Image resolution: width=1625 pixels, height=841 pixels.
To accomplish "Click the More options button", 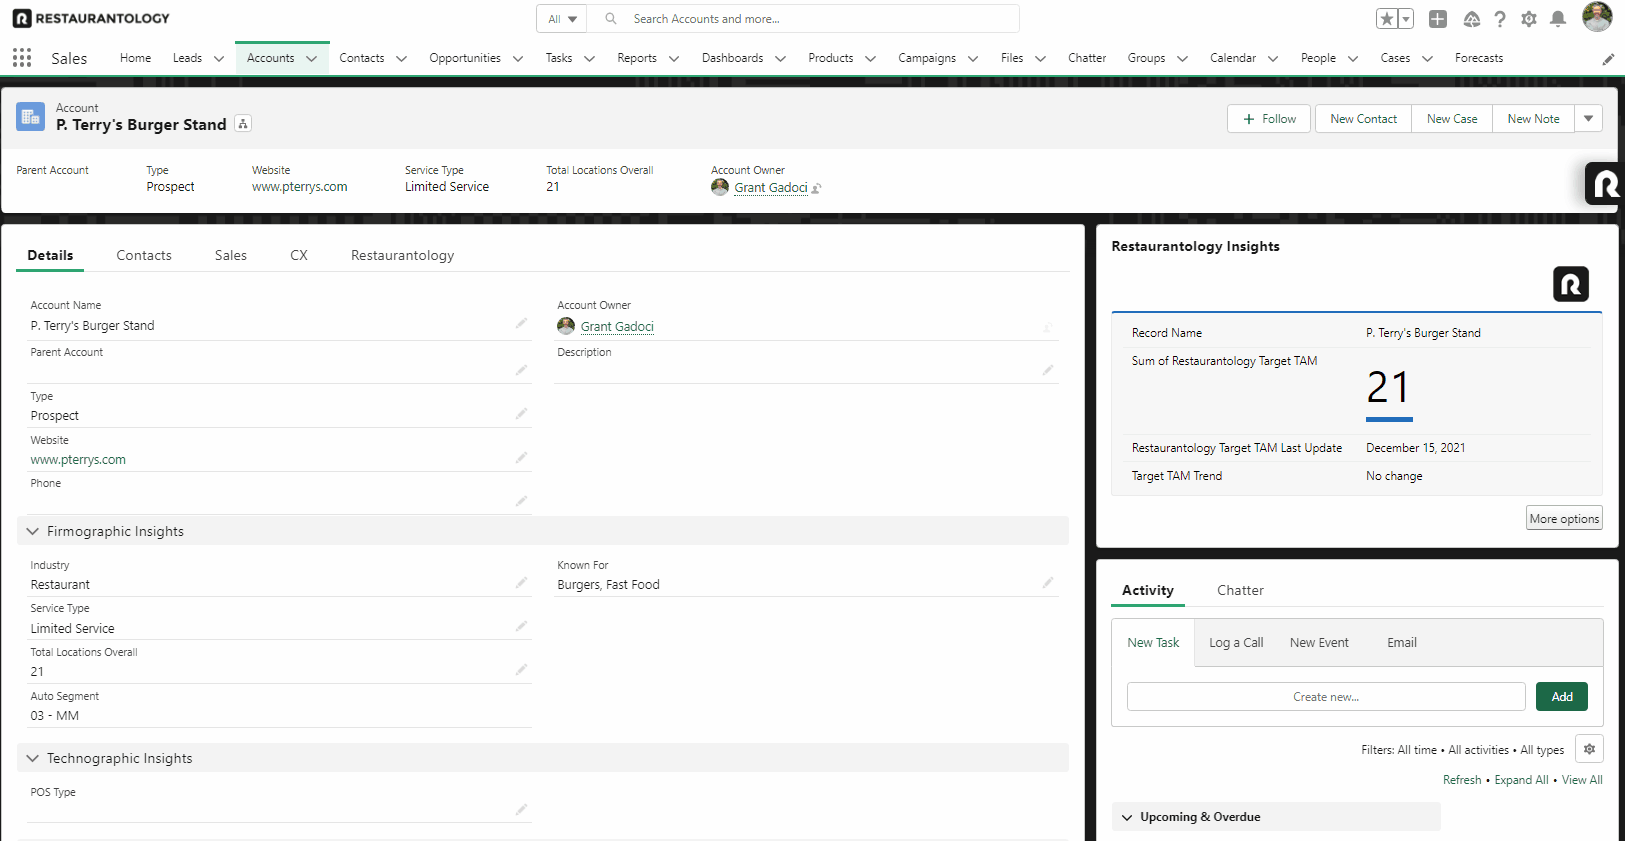I will [x=1564, y=518].
